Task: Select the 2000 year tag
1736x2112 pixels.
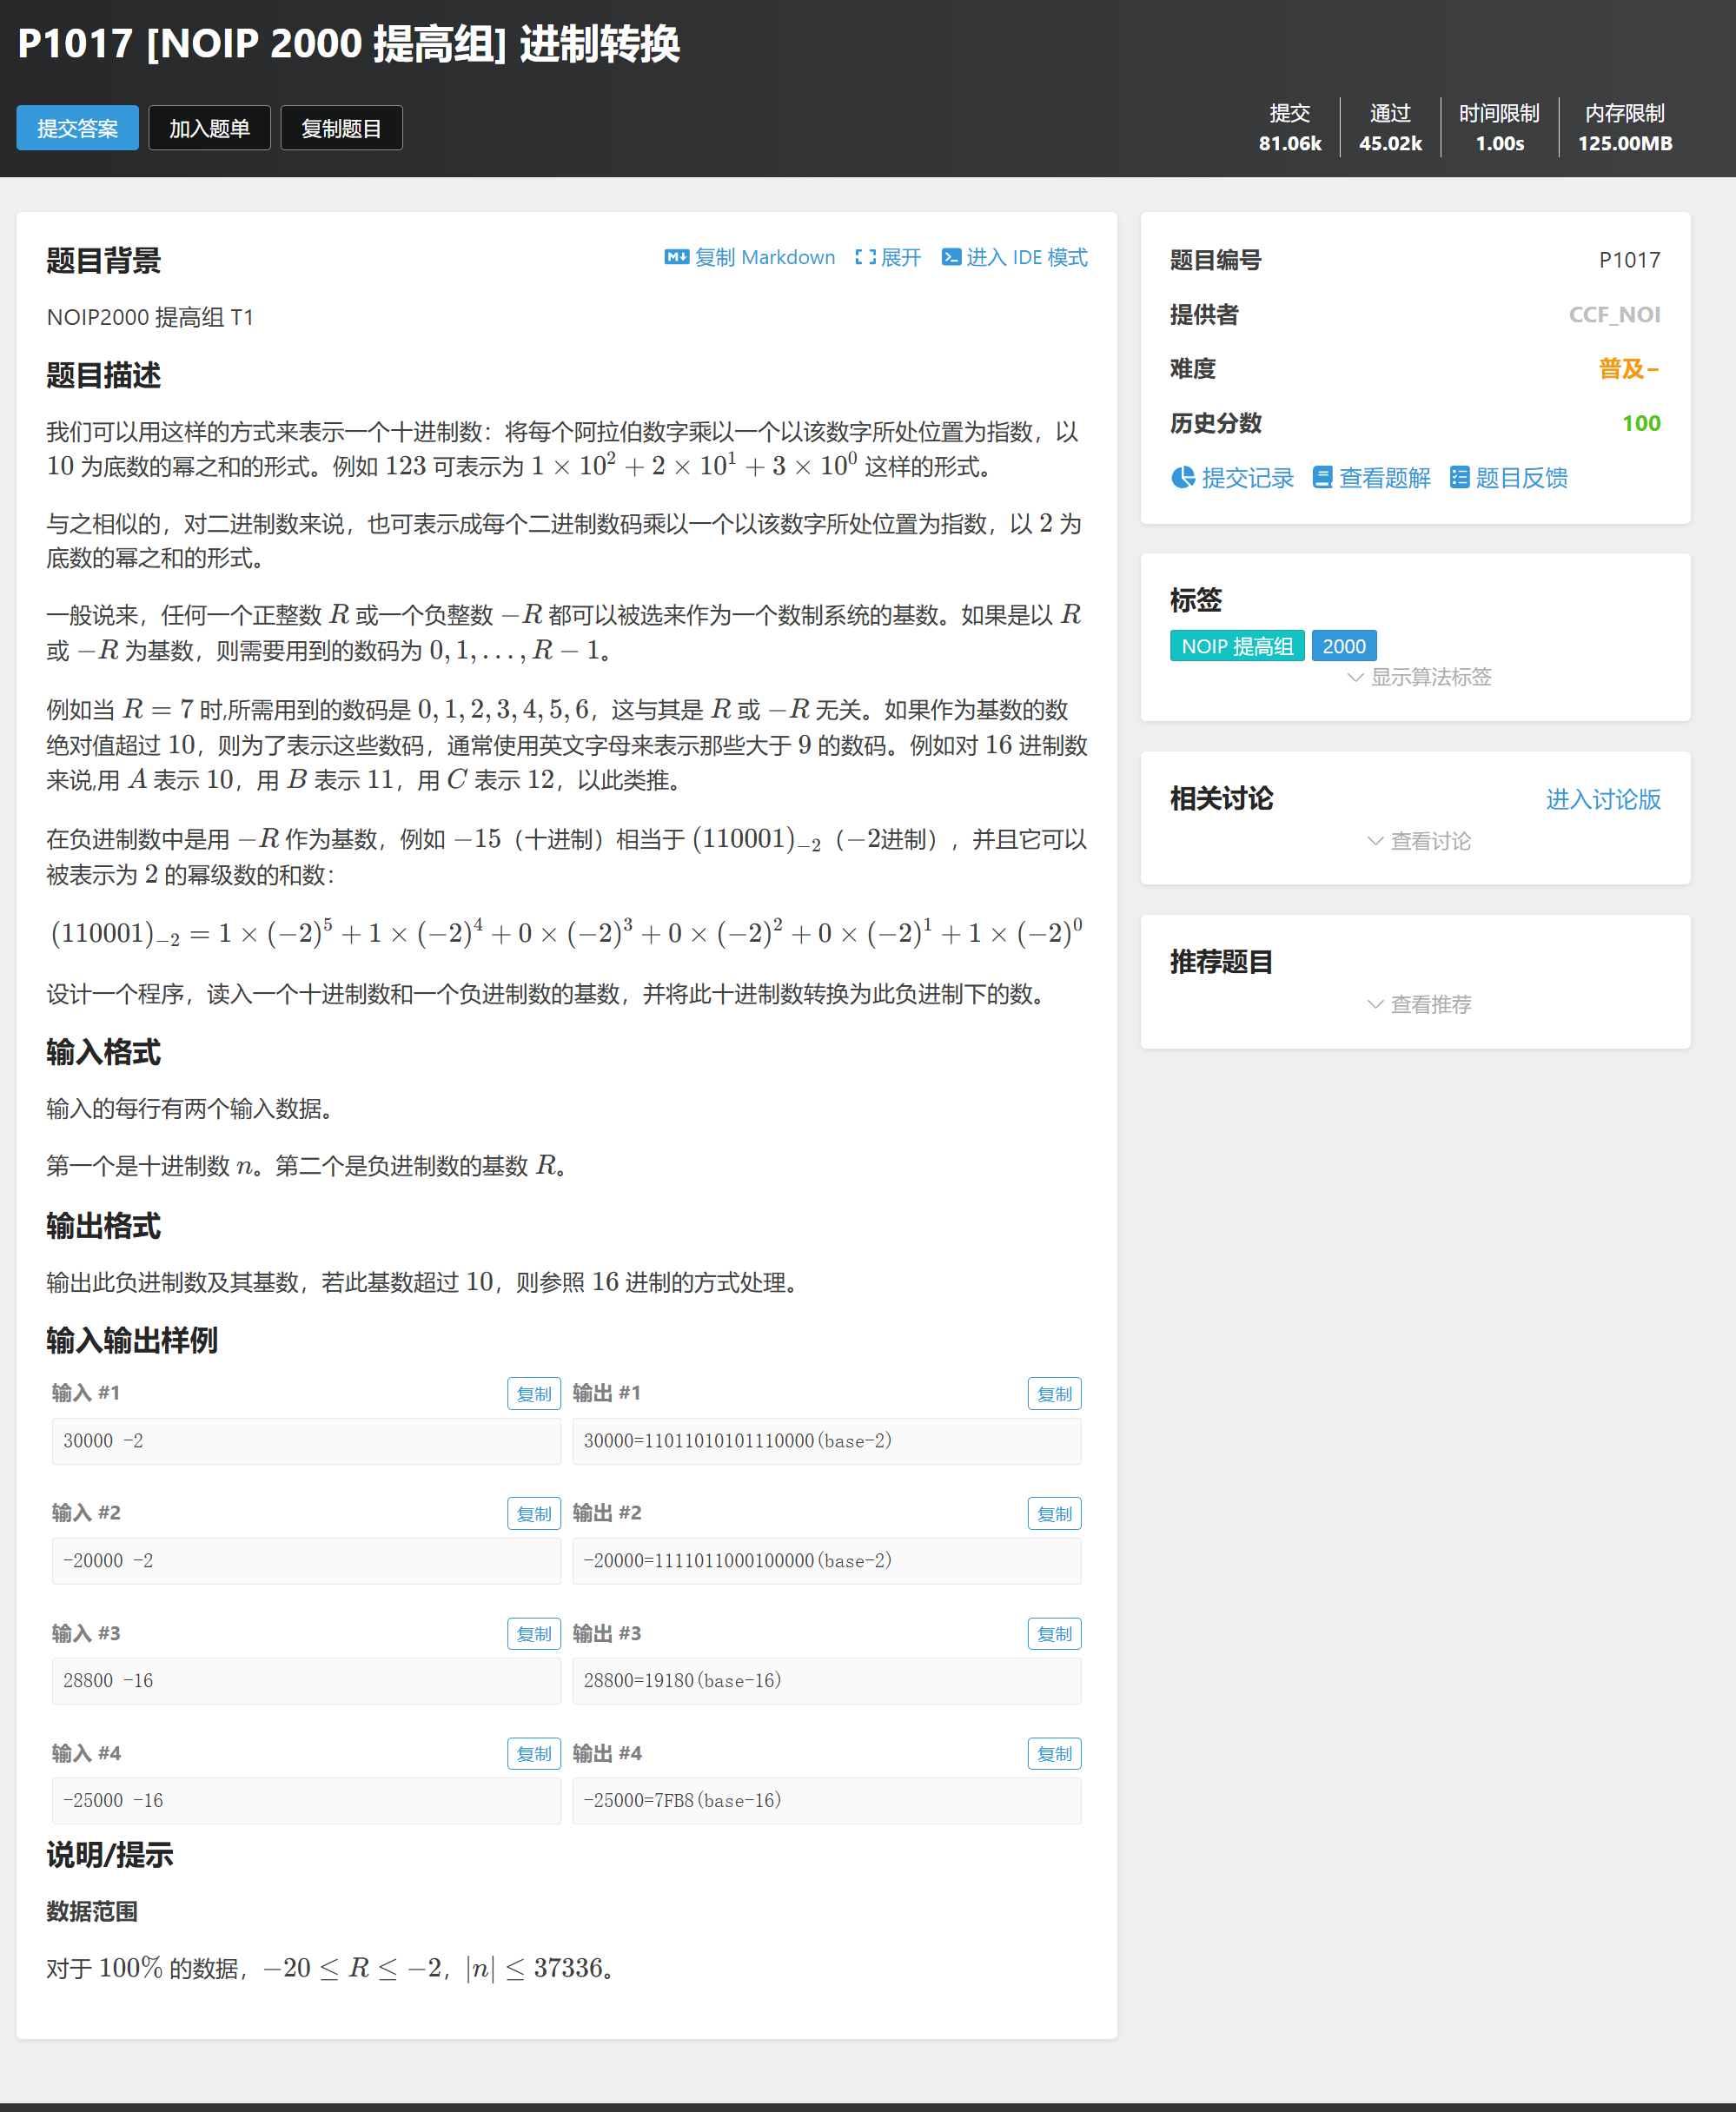Action: click(x=1343, y=646)
